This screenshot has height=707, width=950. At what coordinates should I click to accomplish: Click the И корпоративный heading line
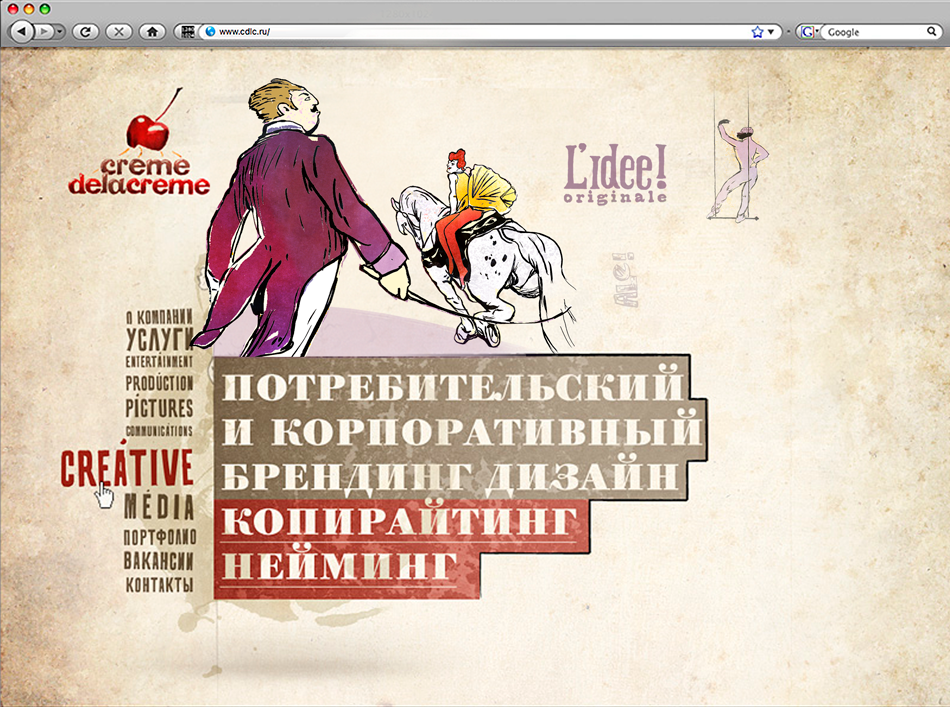[x=462, y=430]
